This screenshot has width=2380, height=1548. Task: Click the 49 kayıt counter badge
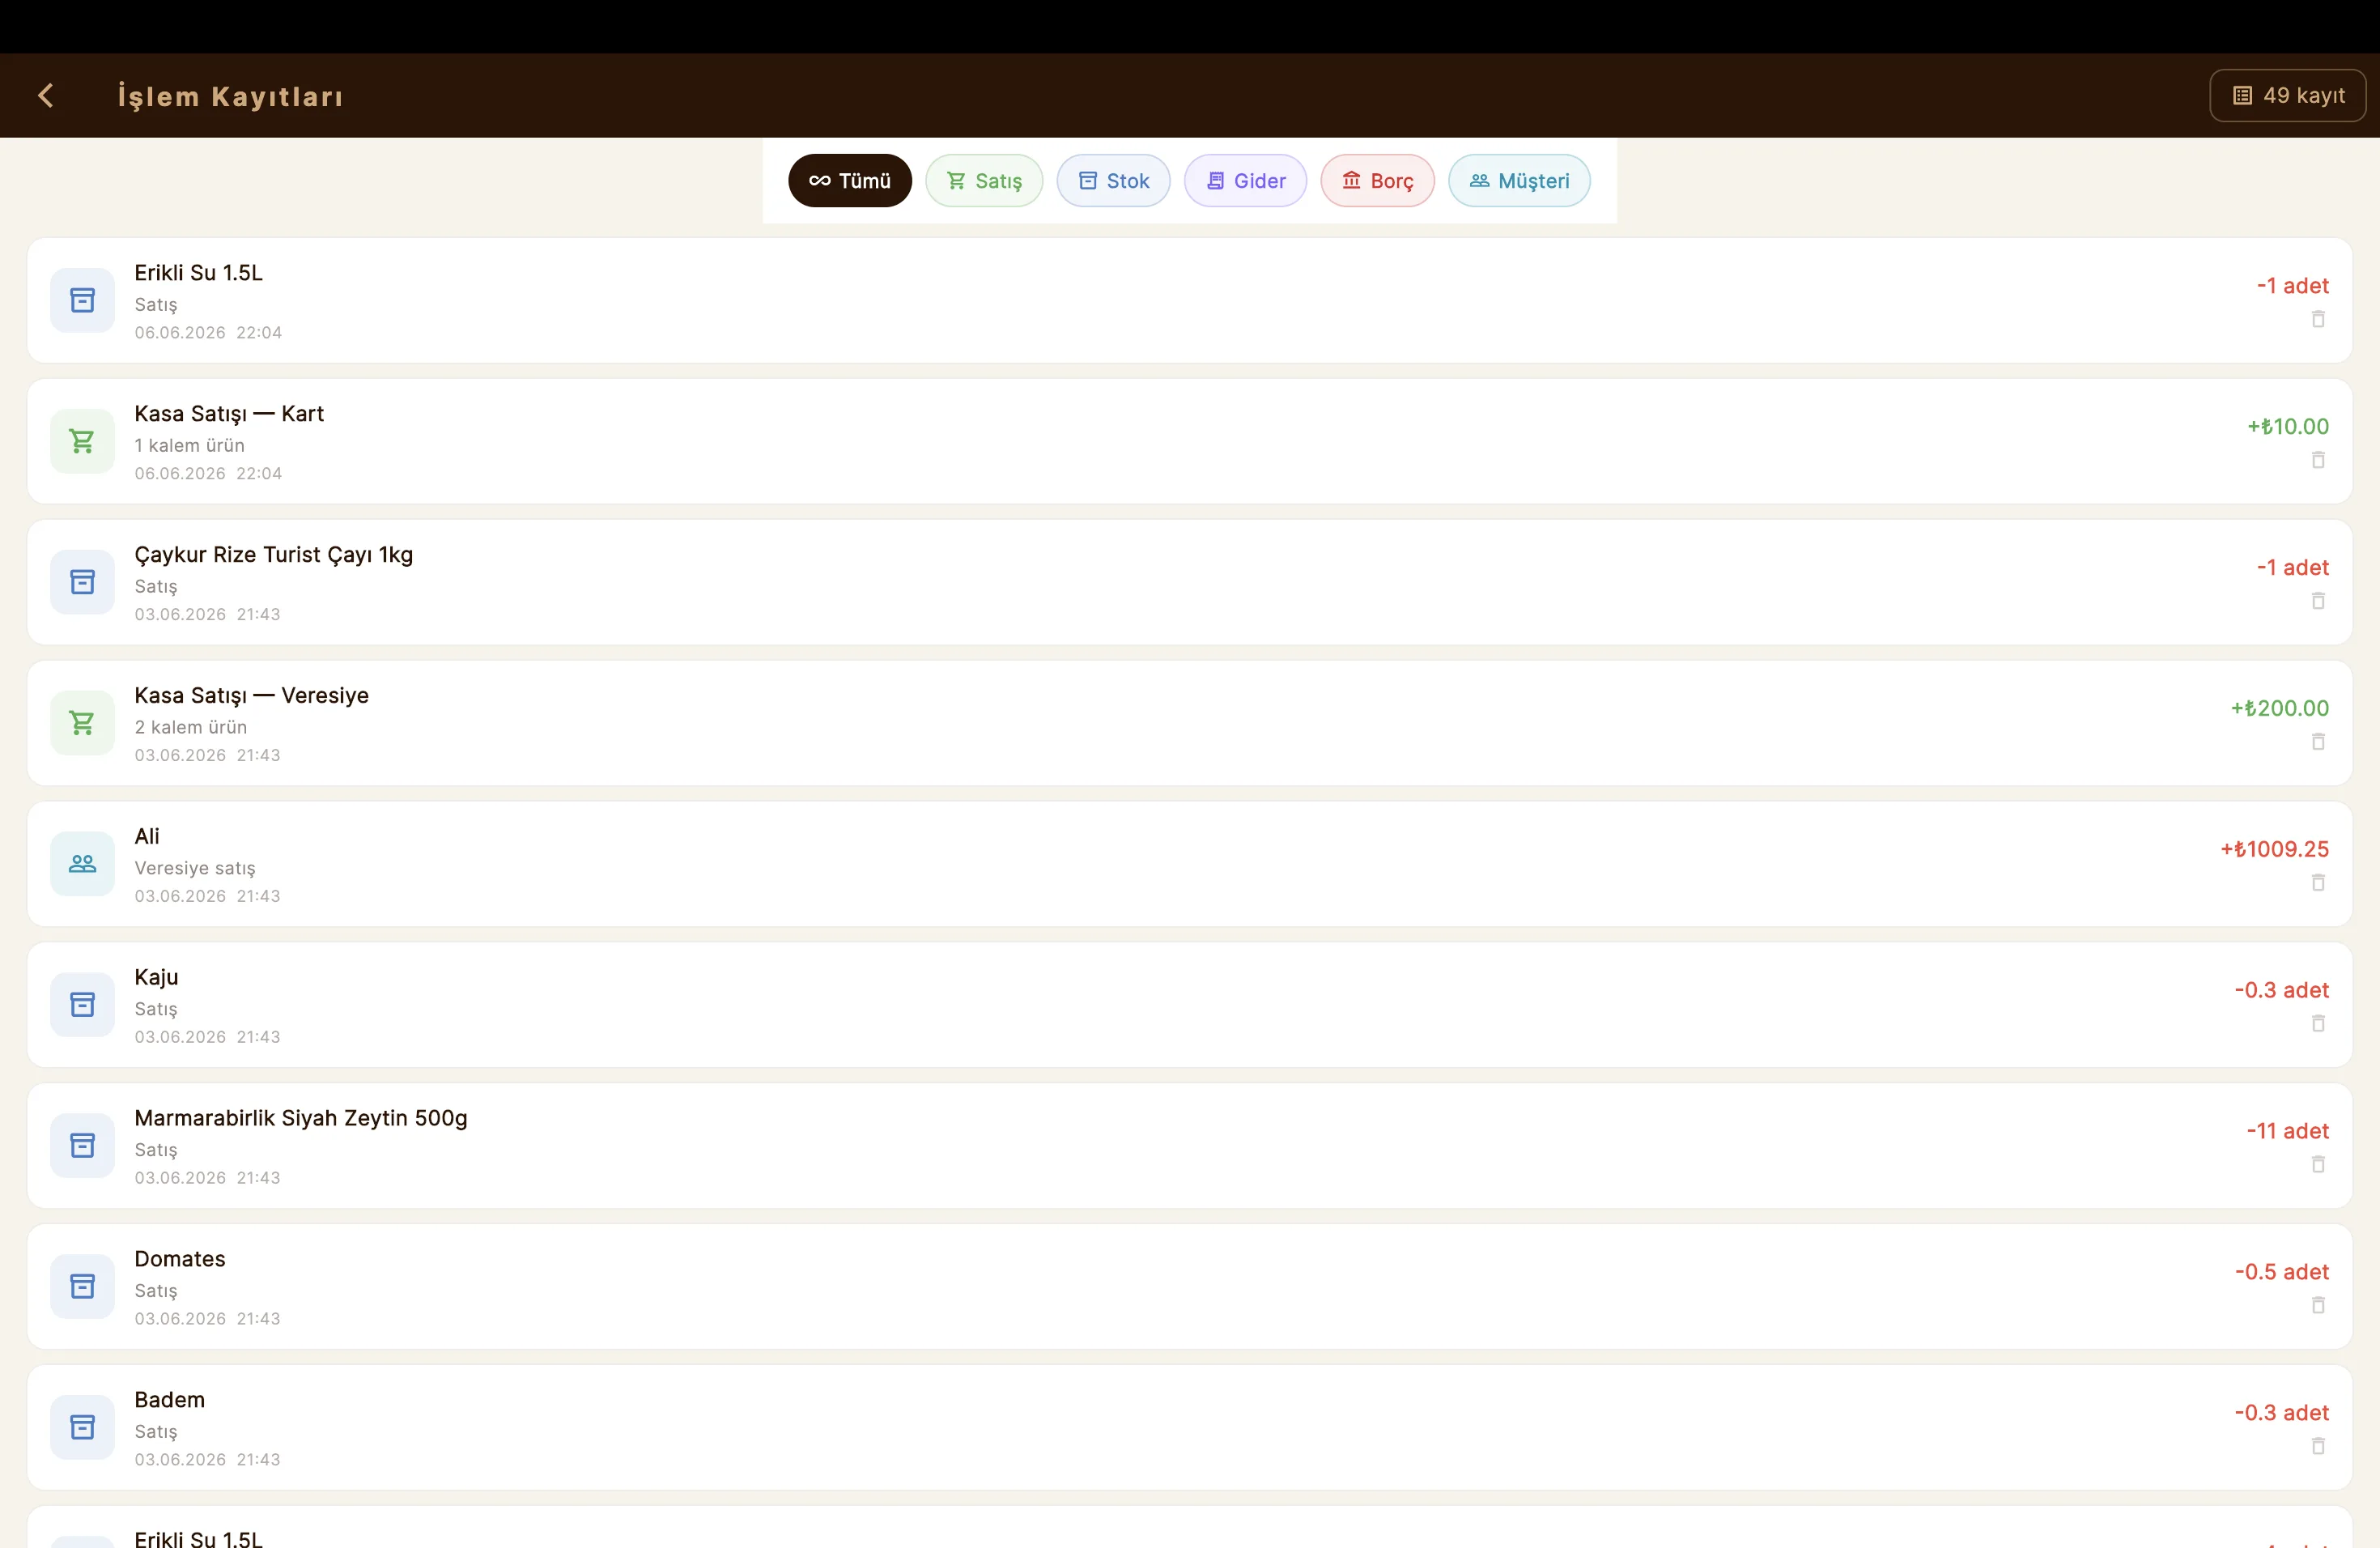pos(2287,96)
